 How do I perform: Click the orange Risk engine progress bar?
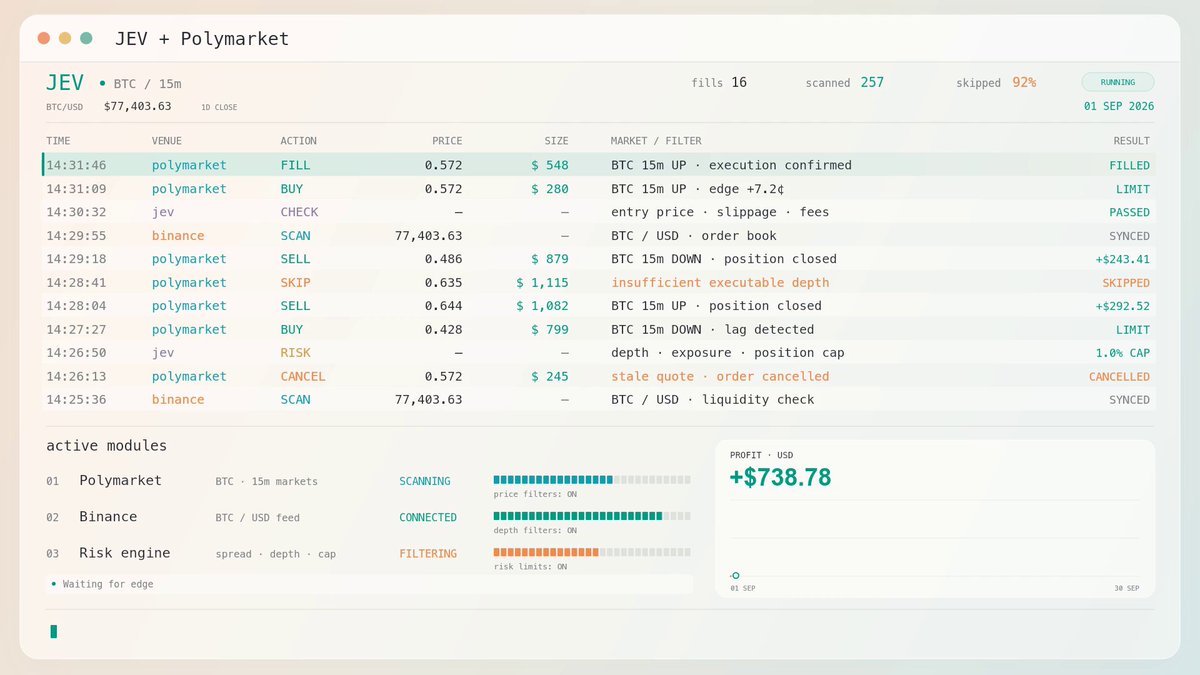click(592, 552)
